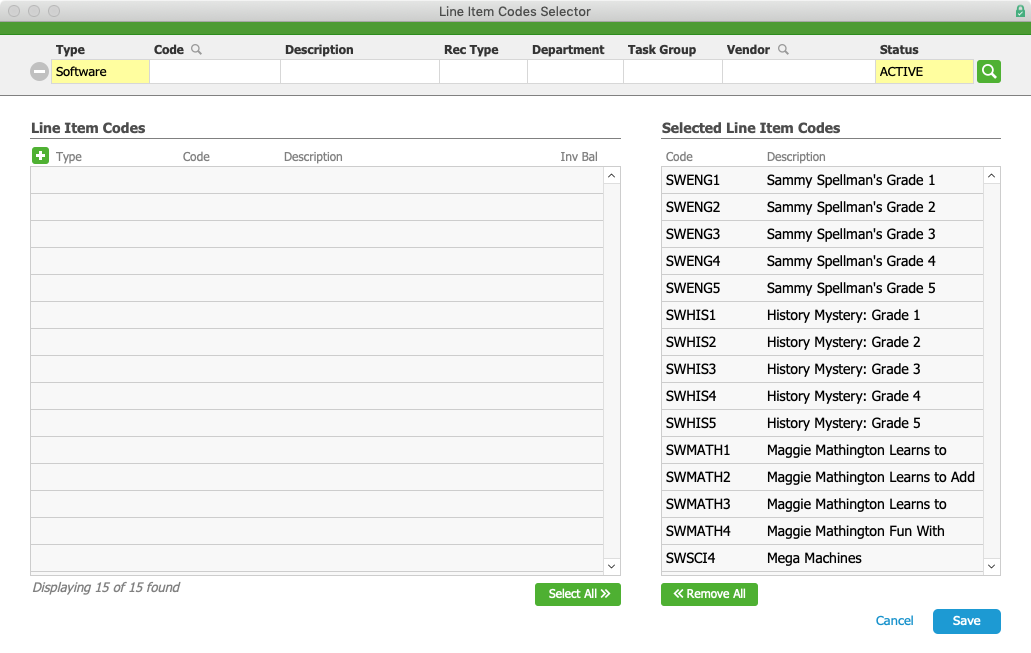This screenshot has width=1031, height=653.
Task: Select the SWMATH1 row
Action: (x=822, y=450)
